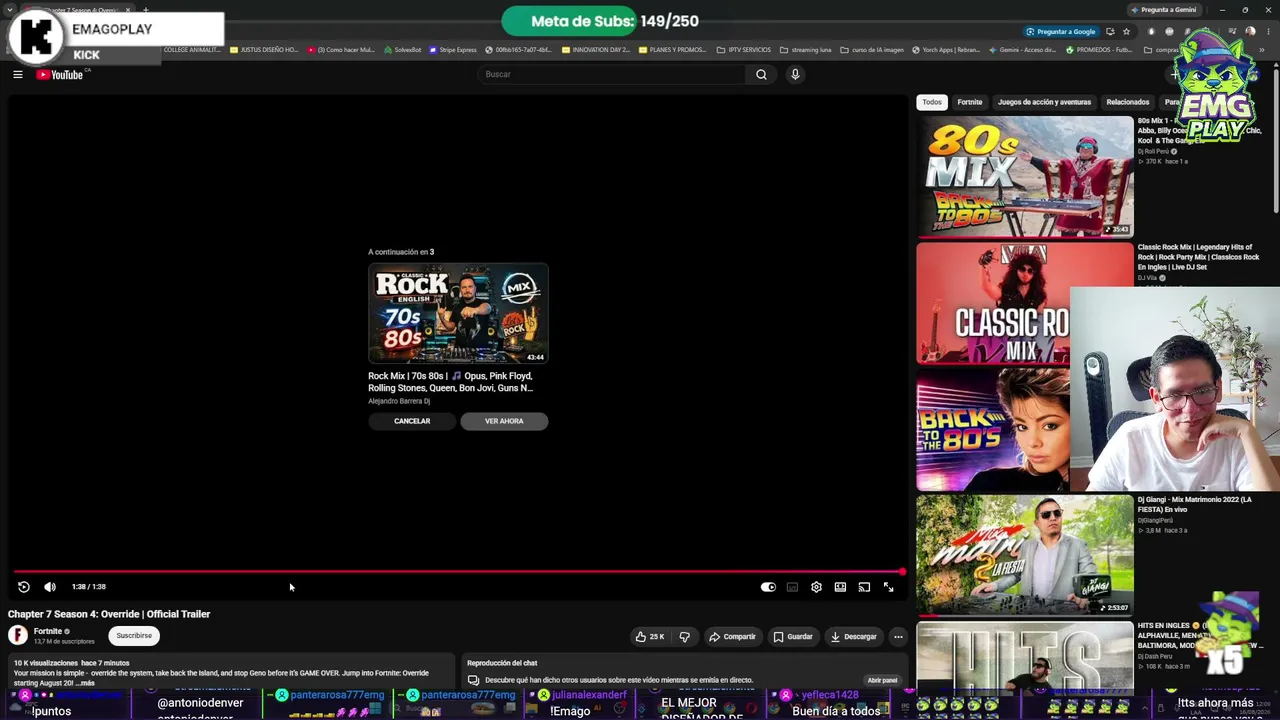Toggle the autoplay switch in the player

click(768, 587)
